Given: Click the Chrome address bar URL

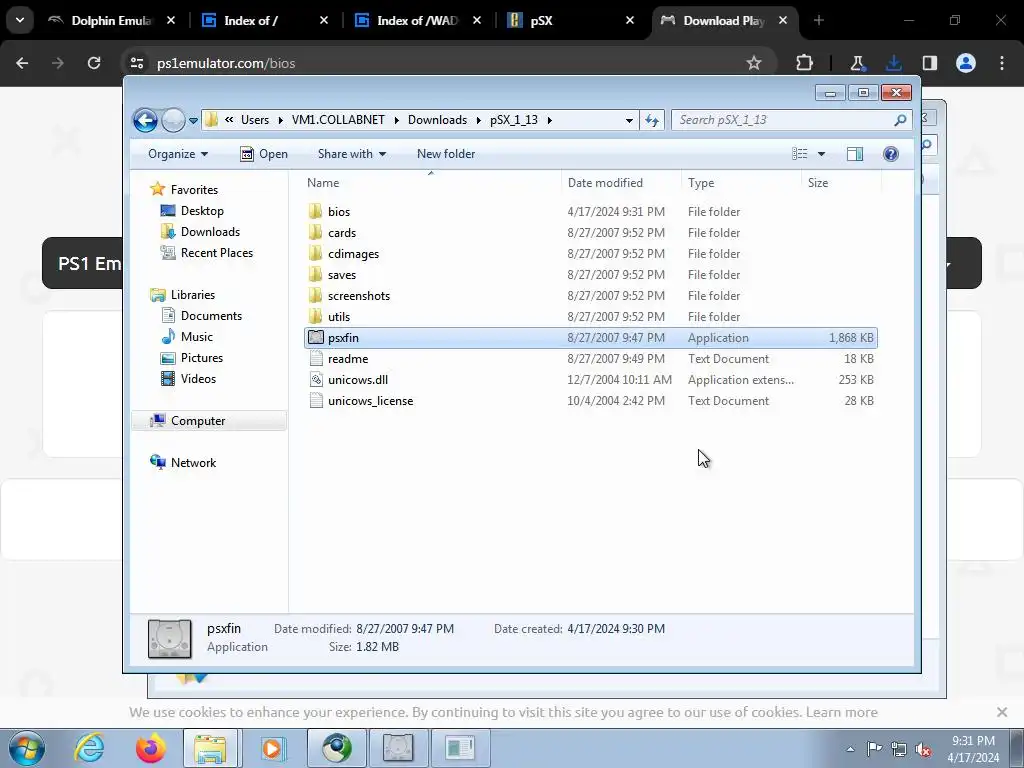Looking at the screenshot, I should [x=226, y=63].
